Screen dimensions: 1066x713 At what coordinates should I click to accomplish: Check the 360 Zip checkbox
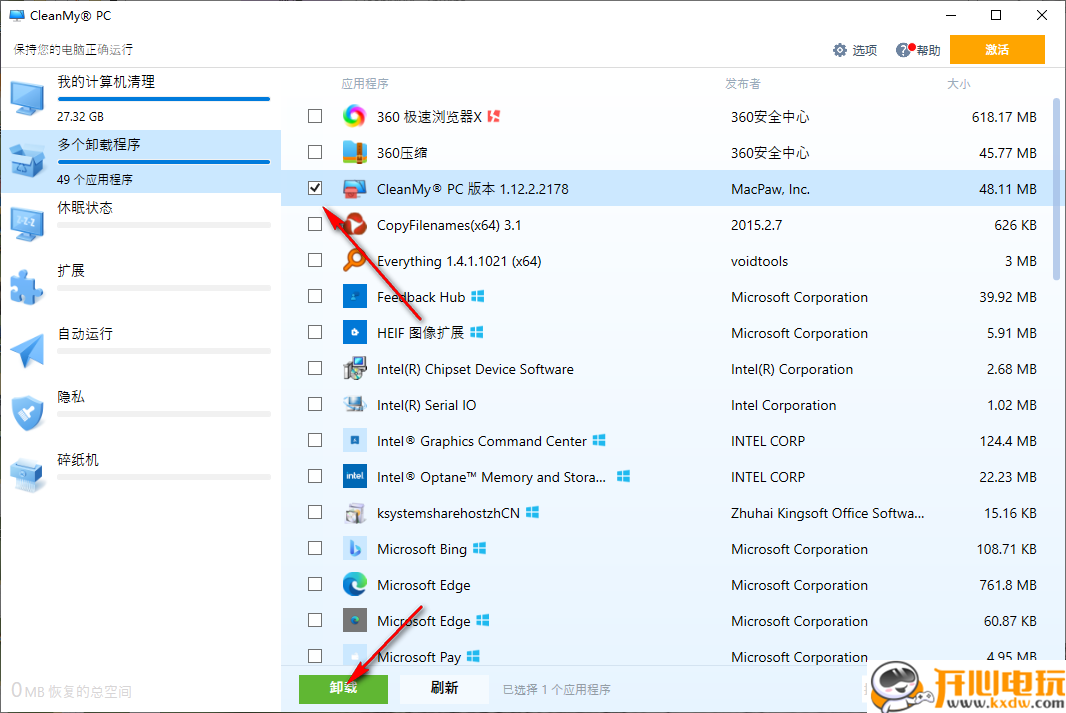(315, 152)
